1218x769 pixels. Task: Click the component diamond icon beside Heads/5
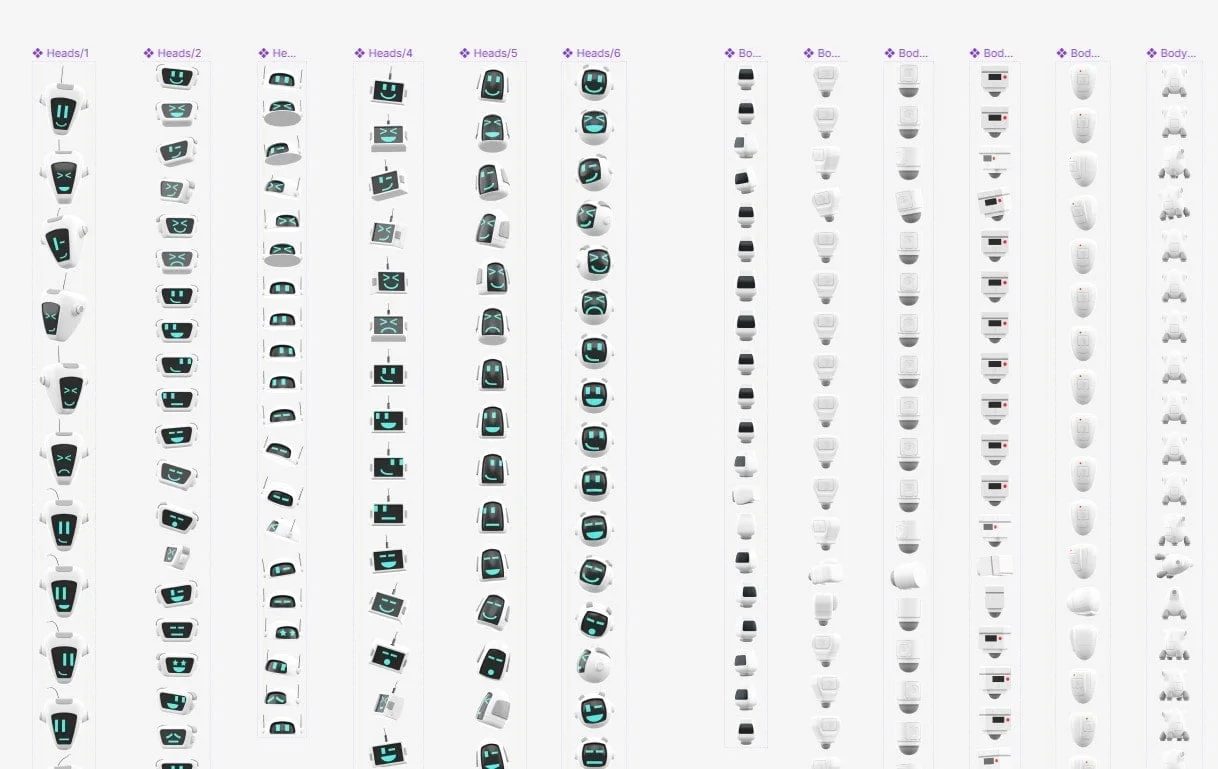462,53
